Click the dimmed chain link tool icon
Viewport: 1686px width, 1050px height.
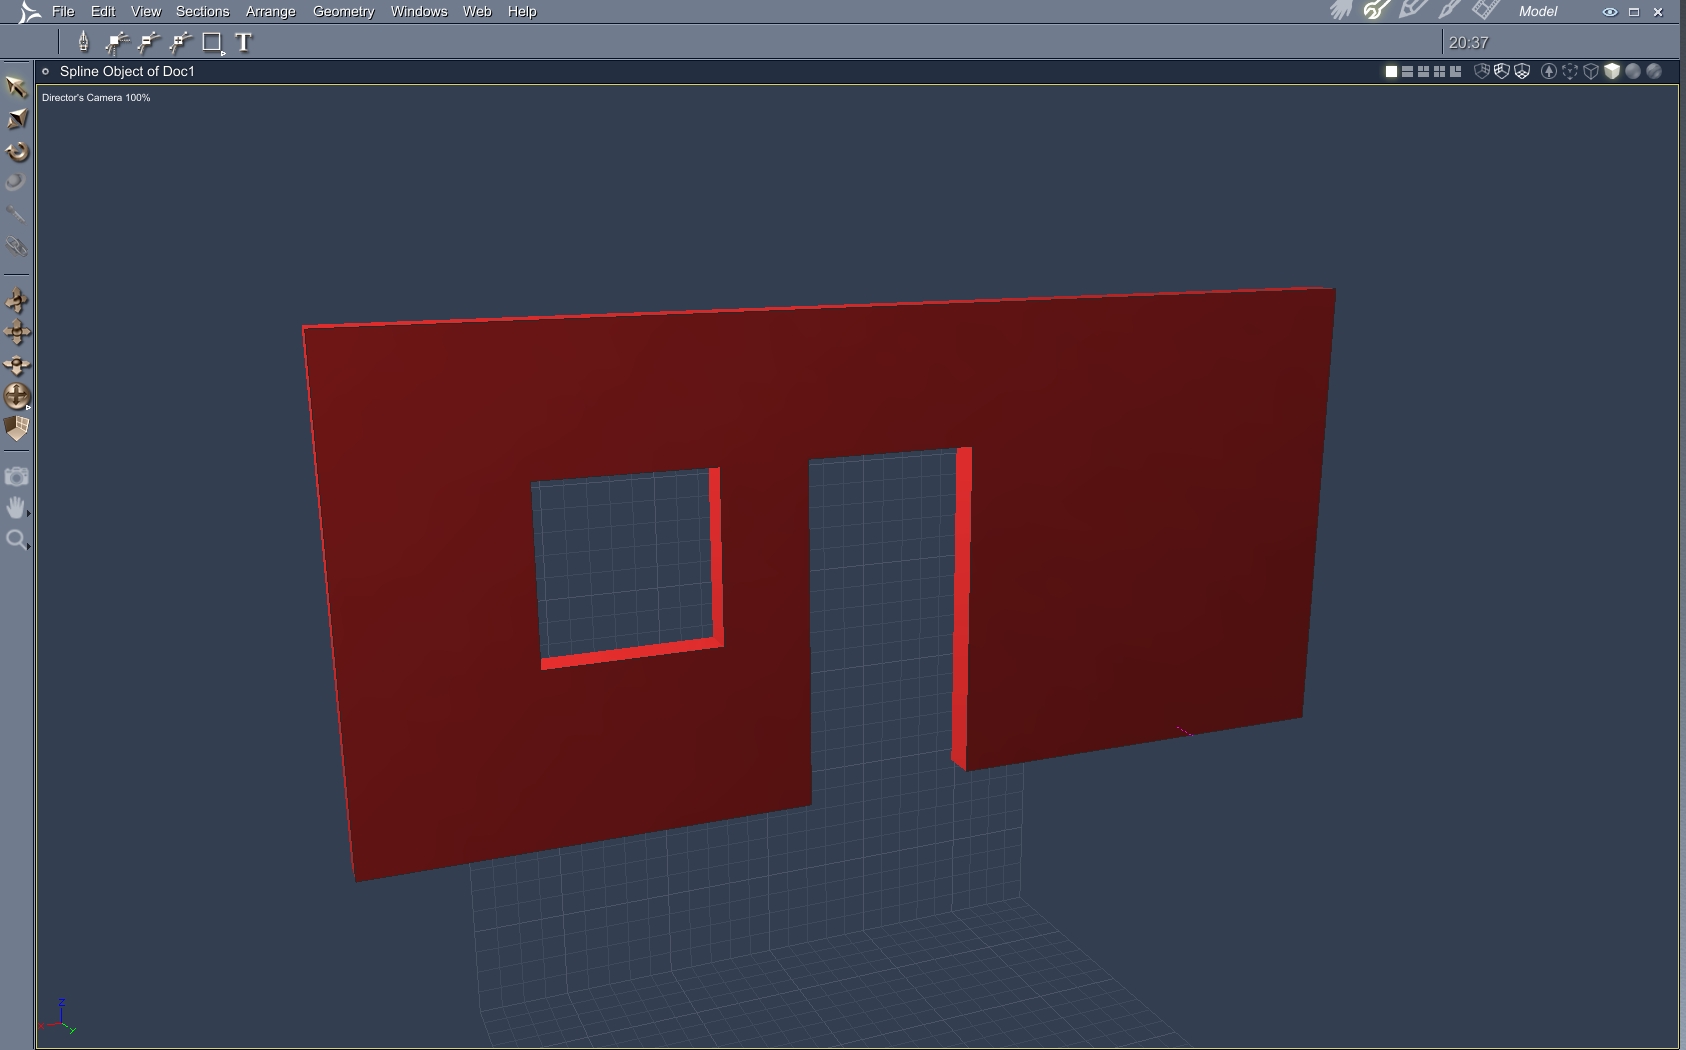point(16,246)
